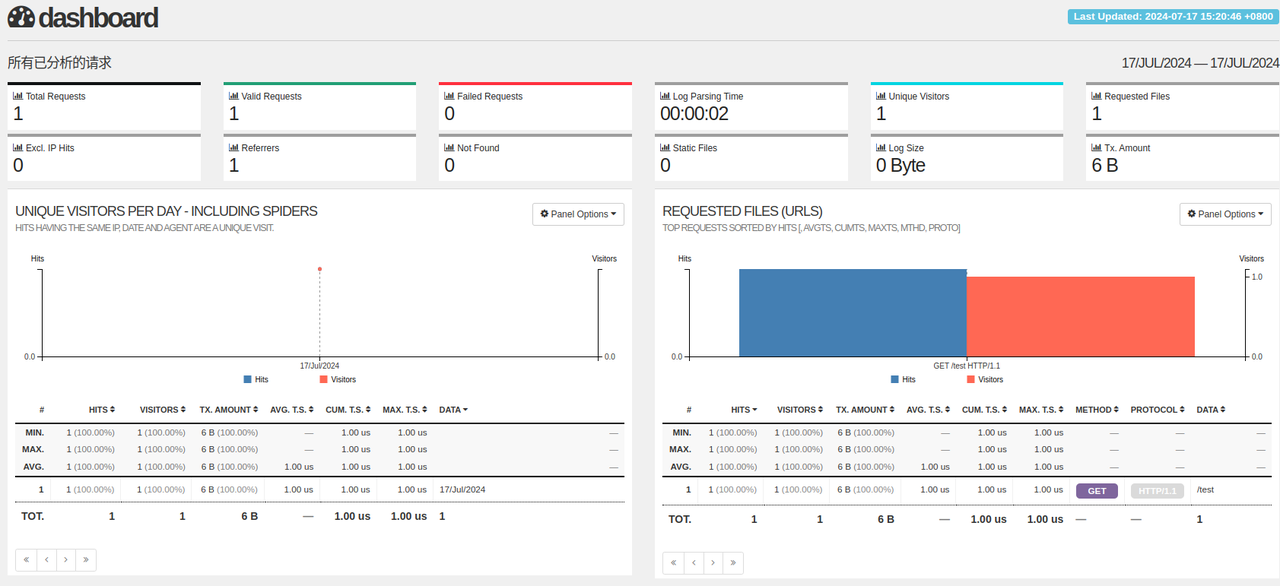
Task: Open Panel Options for Unique Visitors panel
Action: 578,214
